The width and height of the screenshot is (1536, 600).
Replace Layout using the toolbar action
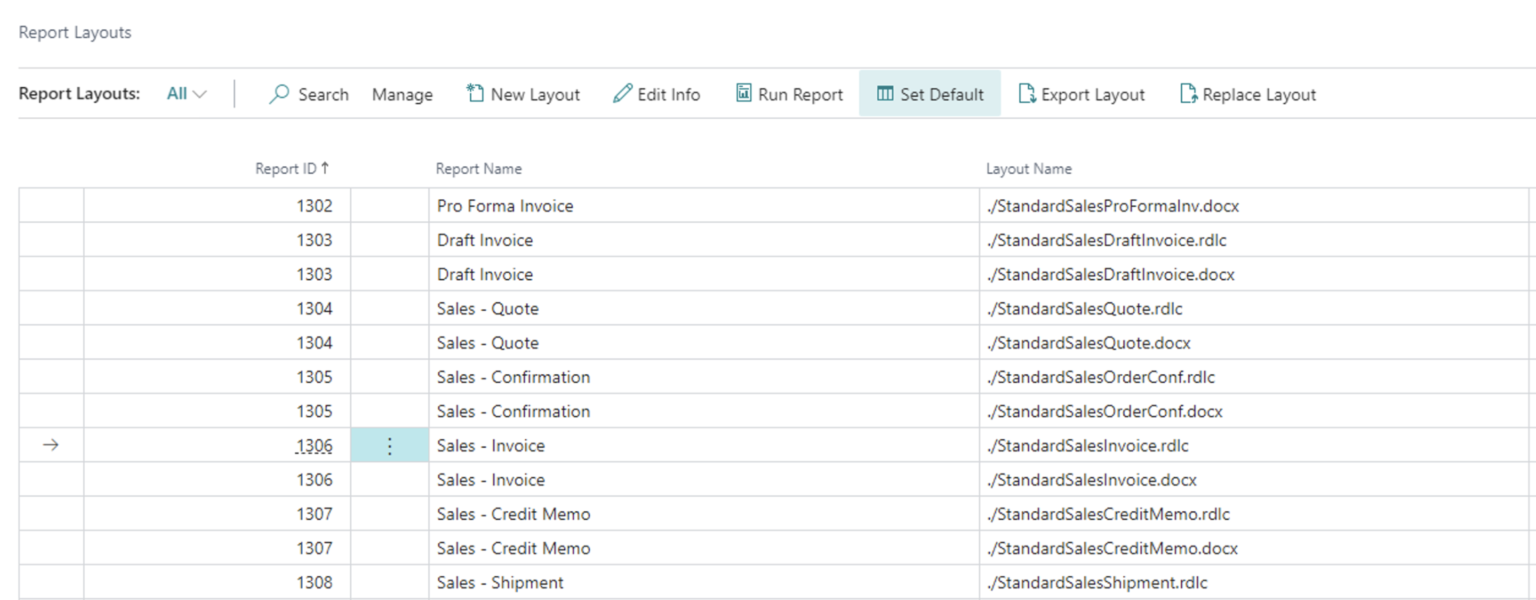[1247, 94]
